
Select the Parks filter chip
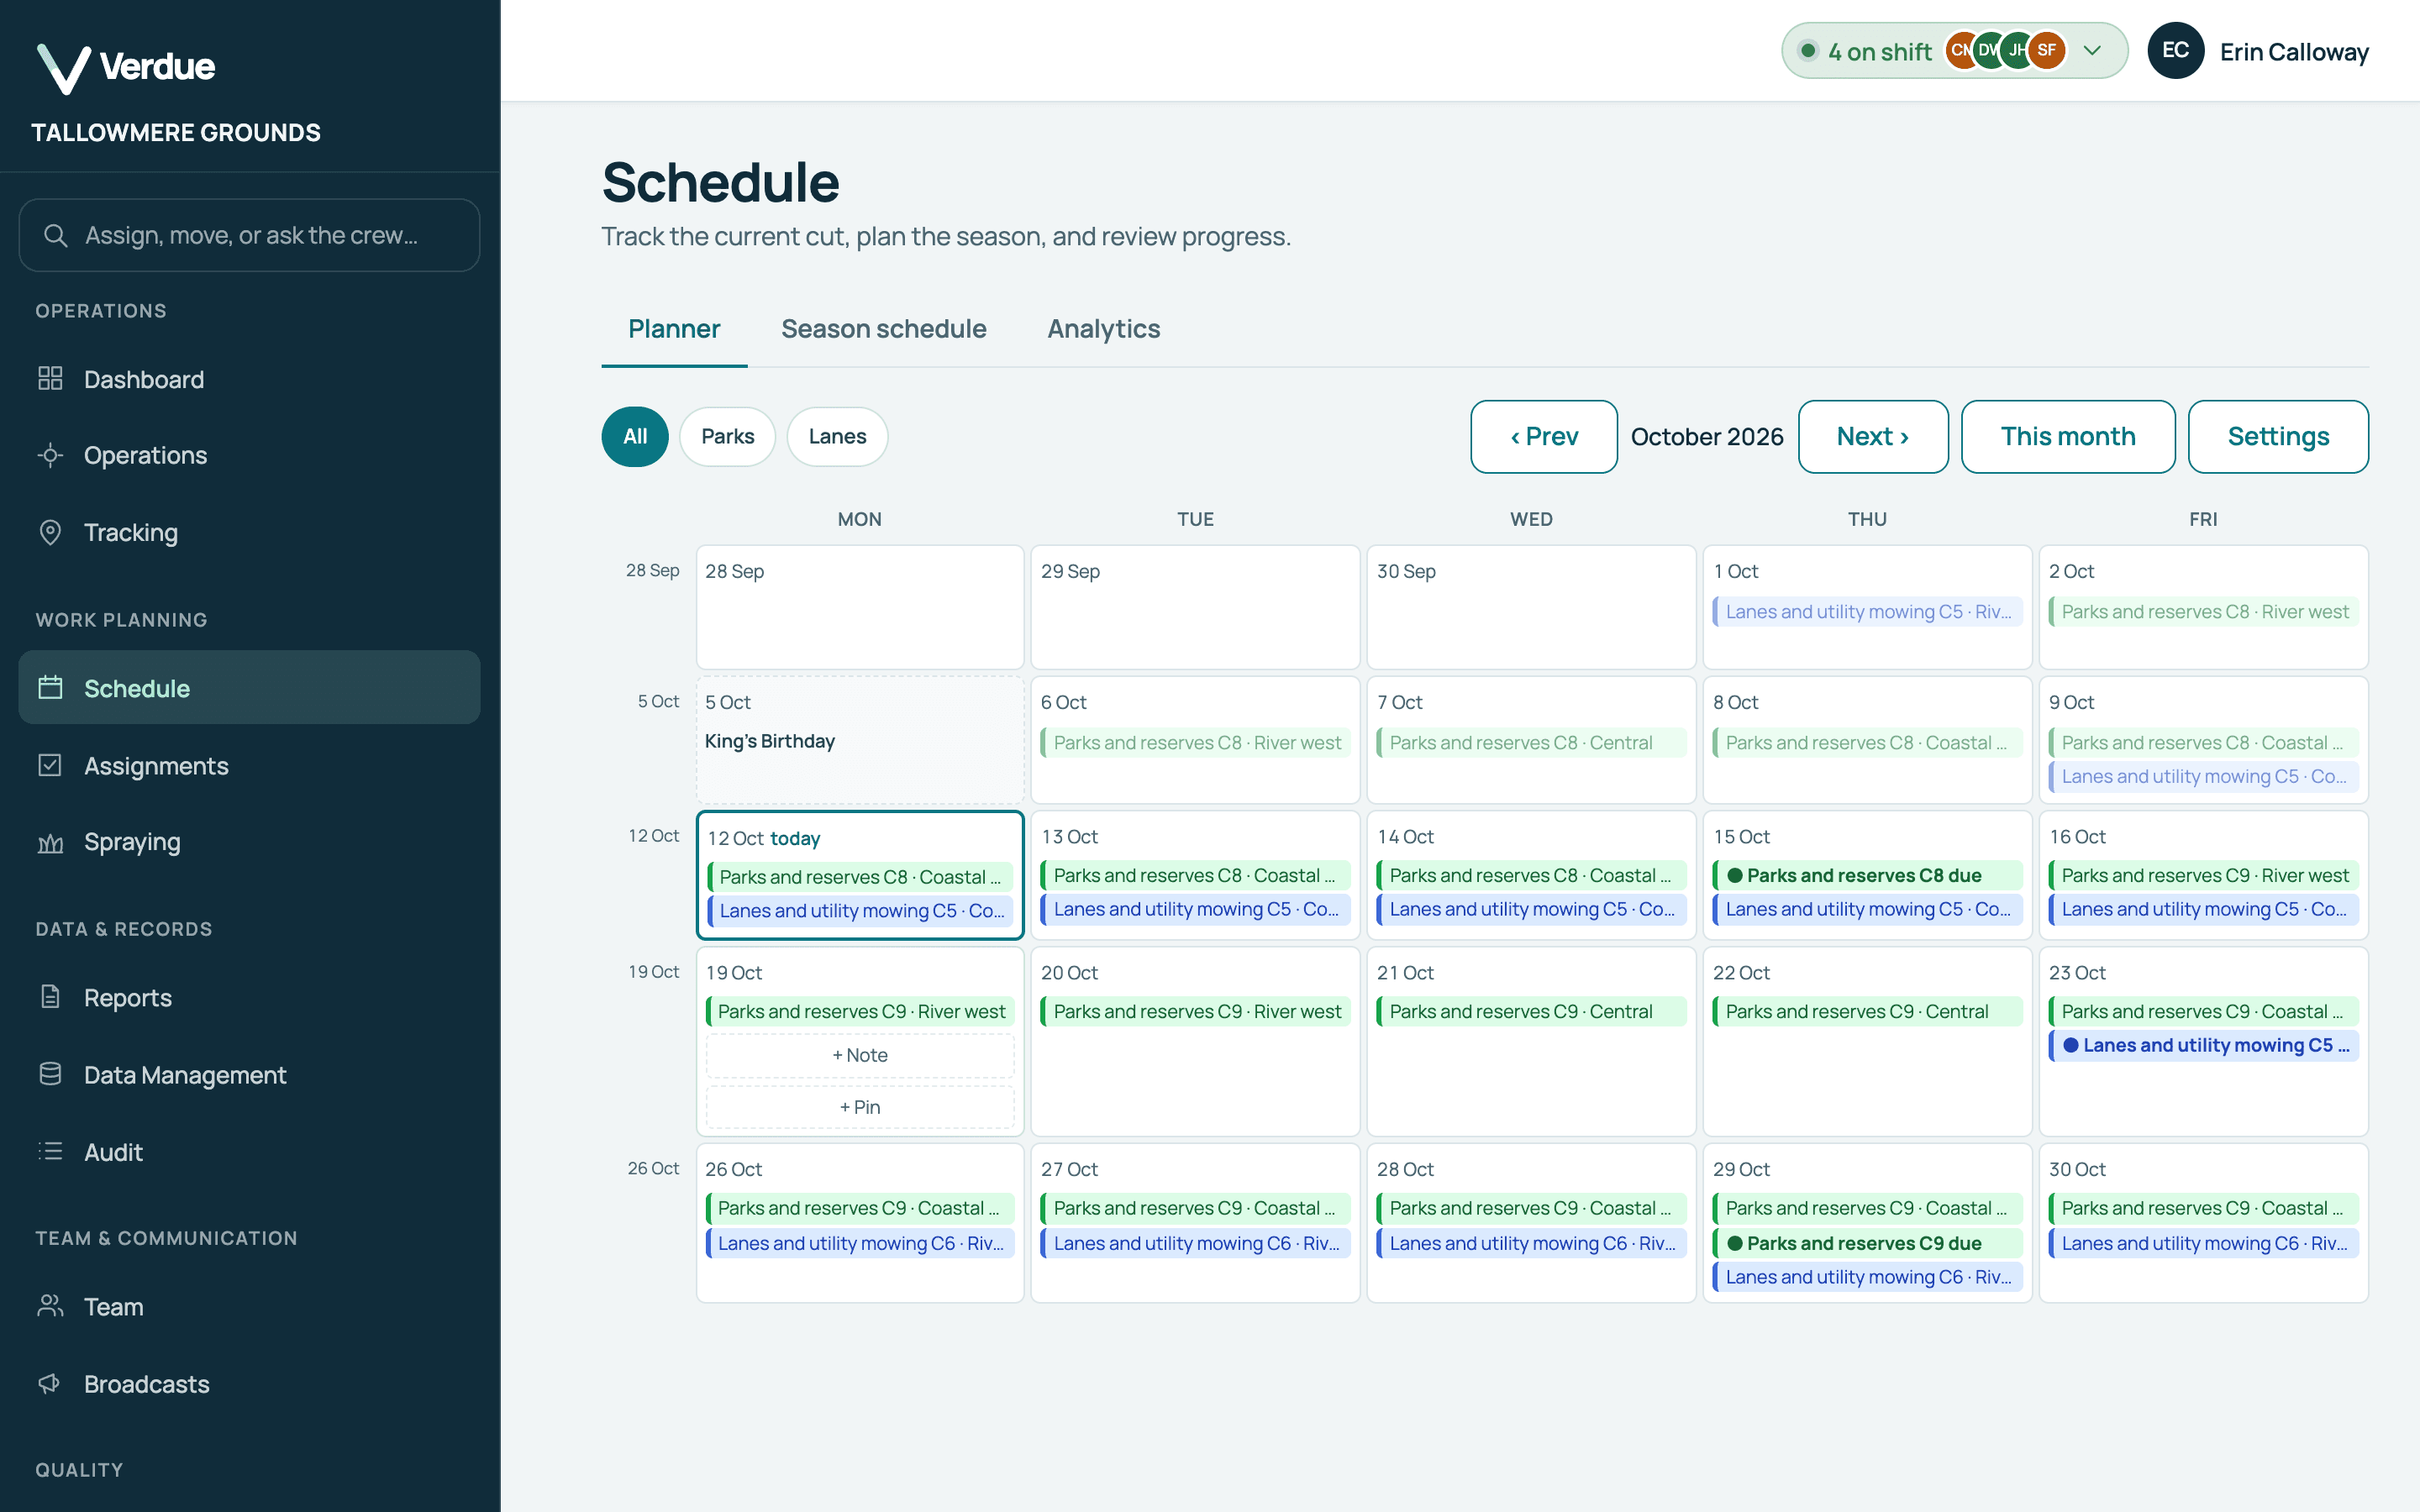727,436
